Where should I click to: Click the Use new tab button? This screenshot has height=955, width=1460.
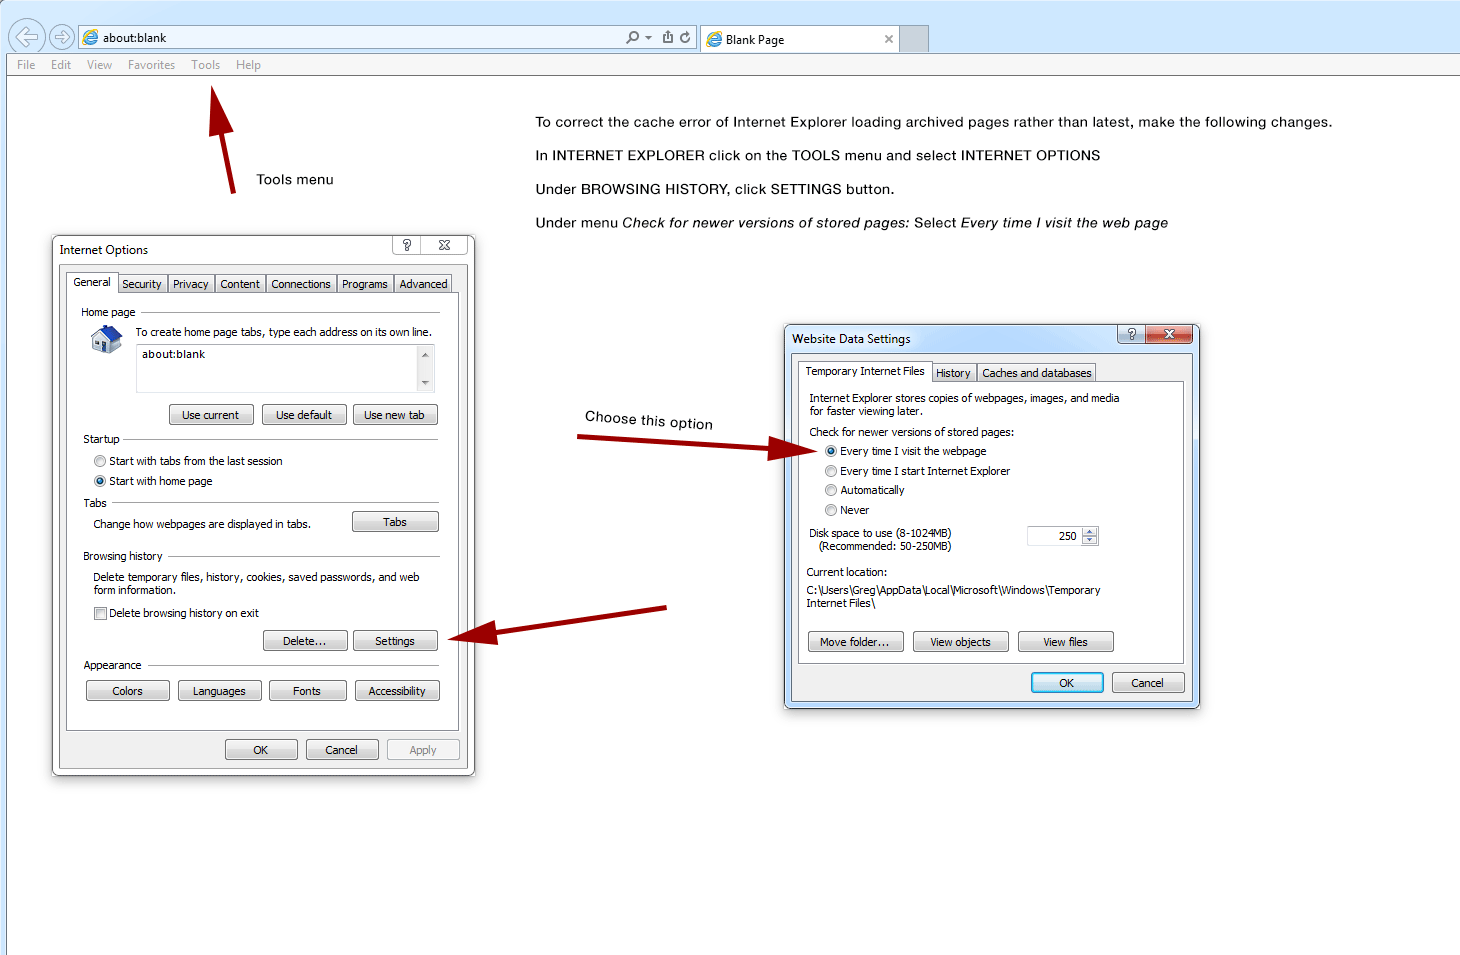[395, 415]
